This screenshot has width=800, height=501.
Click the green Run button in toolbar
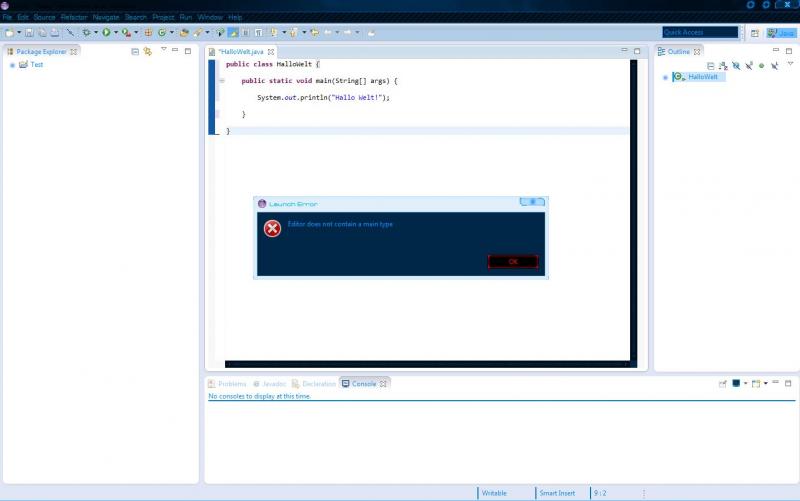pyautogui.click(x=105, y=33)
